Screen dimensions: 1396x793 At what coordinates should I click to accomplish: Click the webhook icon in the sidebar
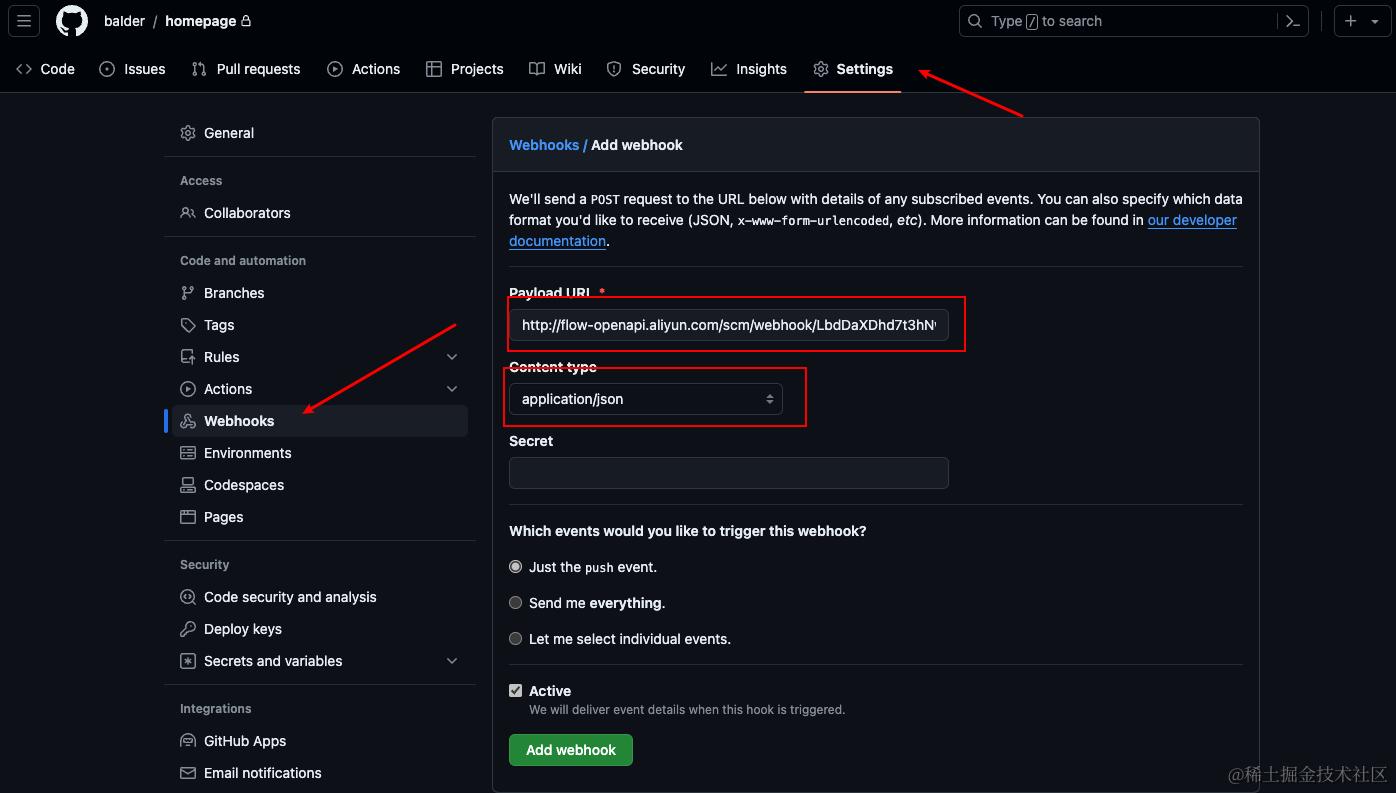[188, 421]
